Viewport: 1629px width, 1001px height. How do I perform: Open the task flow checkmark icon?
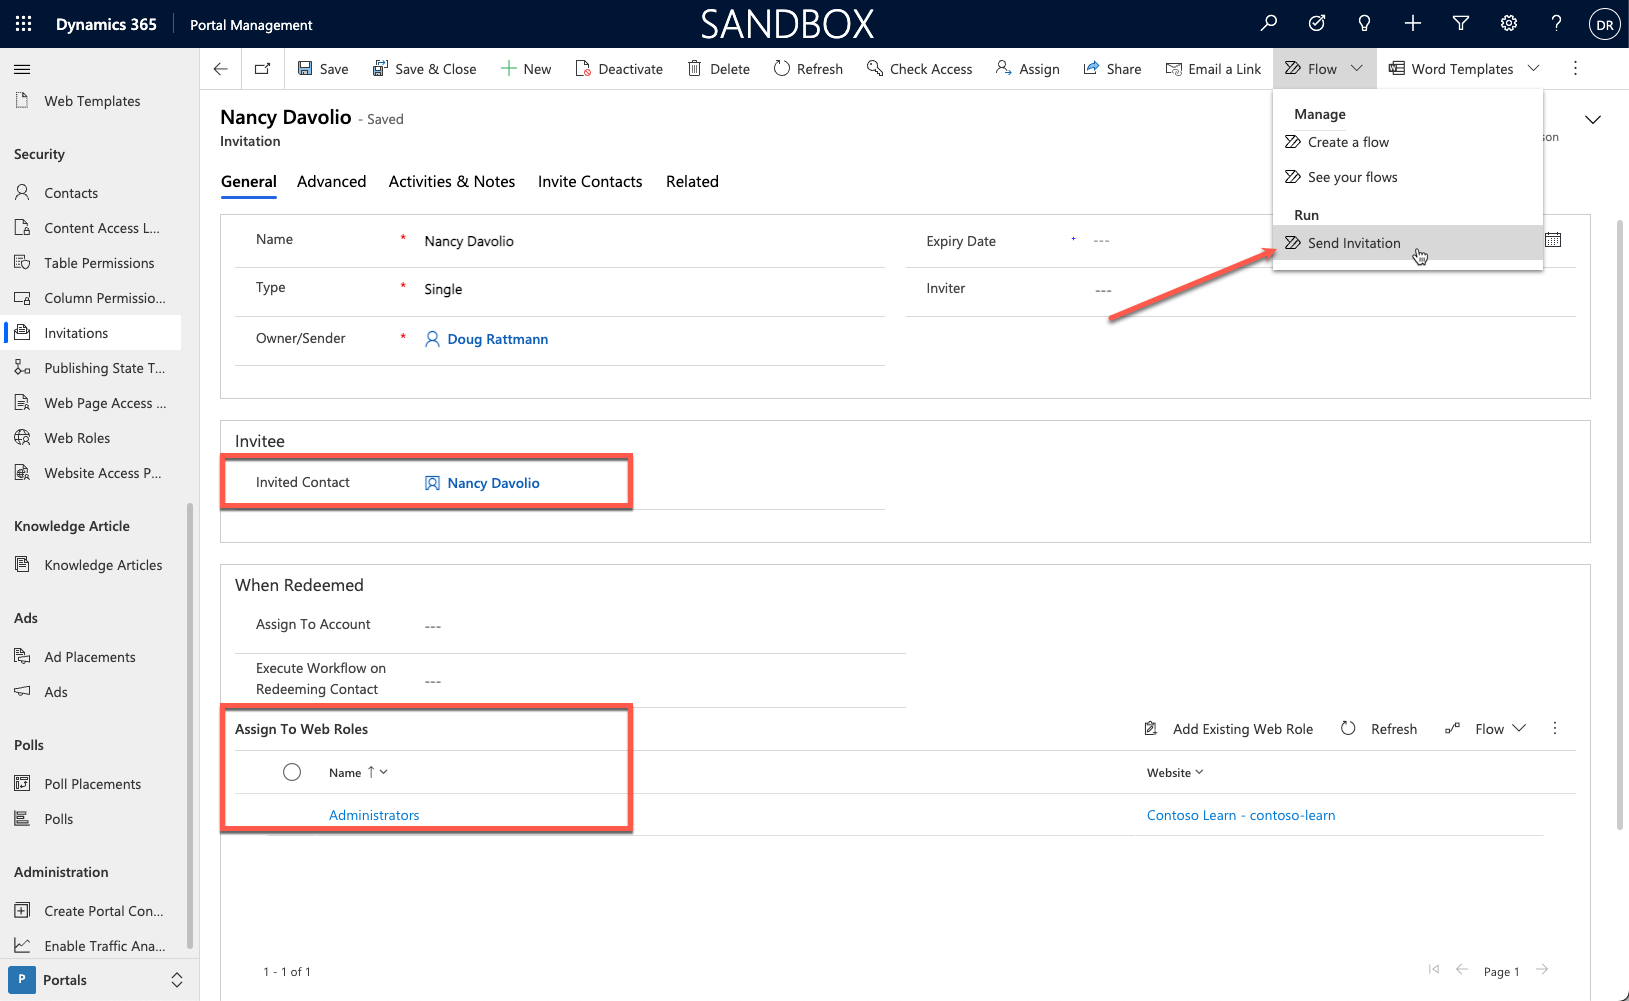point(1317,24)
